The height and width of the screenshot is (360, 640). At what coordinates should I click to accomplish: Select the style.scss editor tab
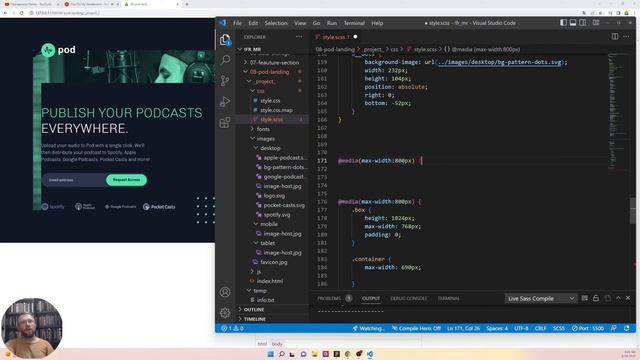click(336, 37)
